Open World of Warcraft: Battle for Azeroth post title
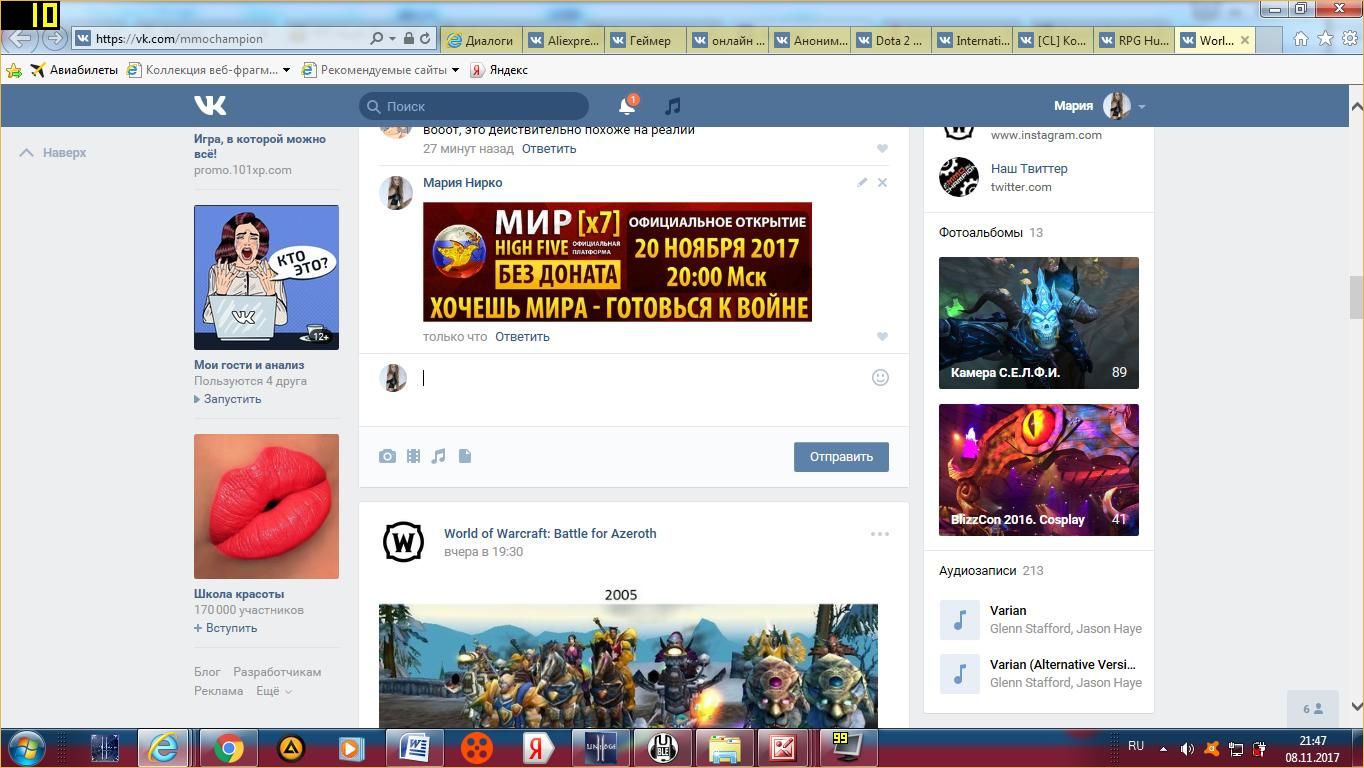This screenshot has width=1364, height=768. coord(550,533)
